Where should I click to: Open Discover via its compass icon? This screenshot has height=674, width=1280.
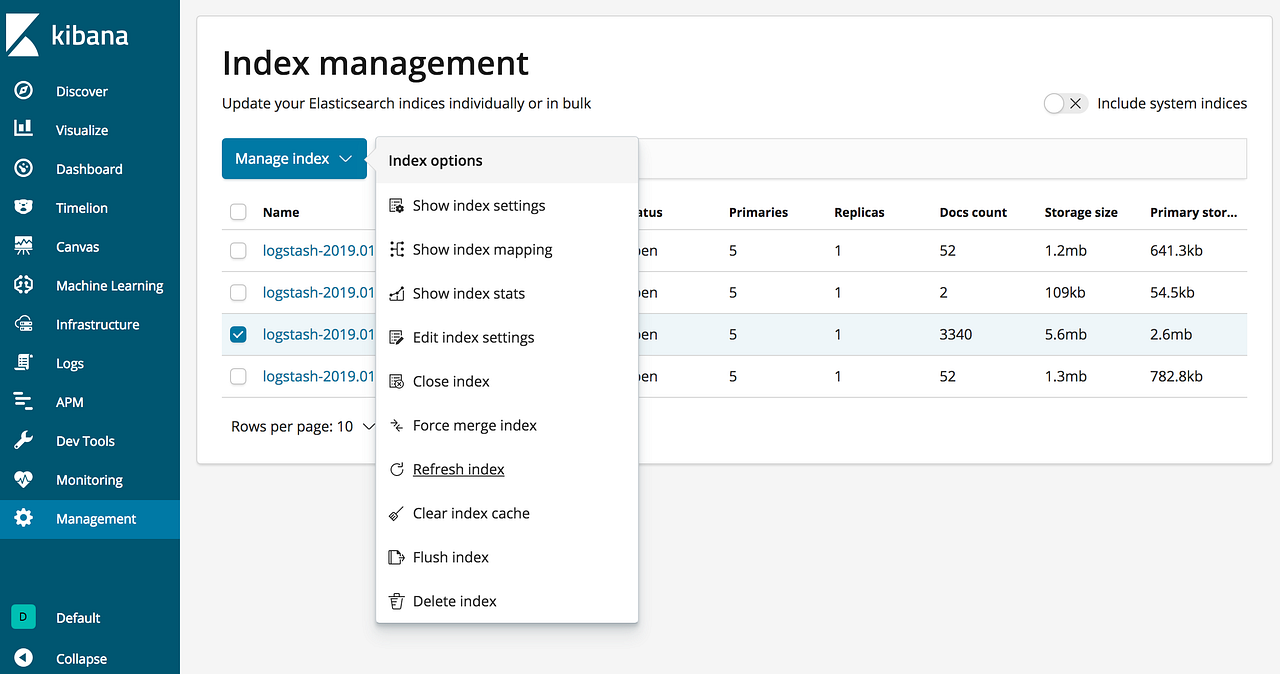tap(23, 91)
